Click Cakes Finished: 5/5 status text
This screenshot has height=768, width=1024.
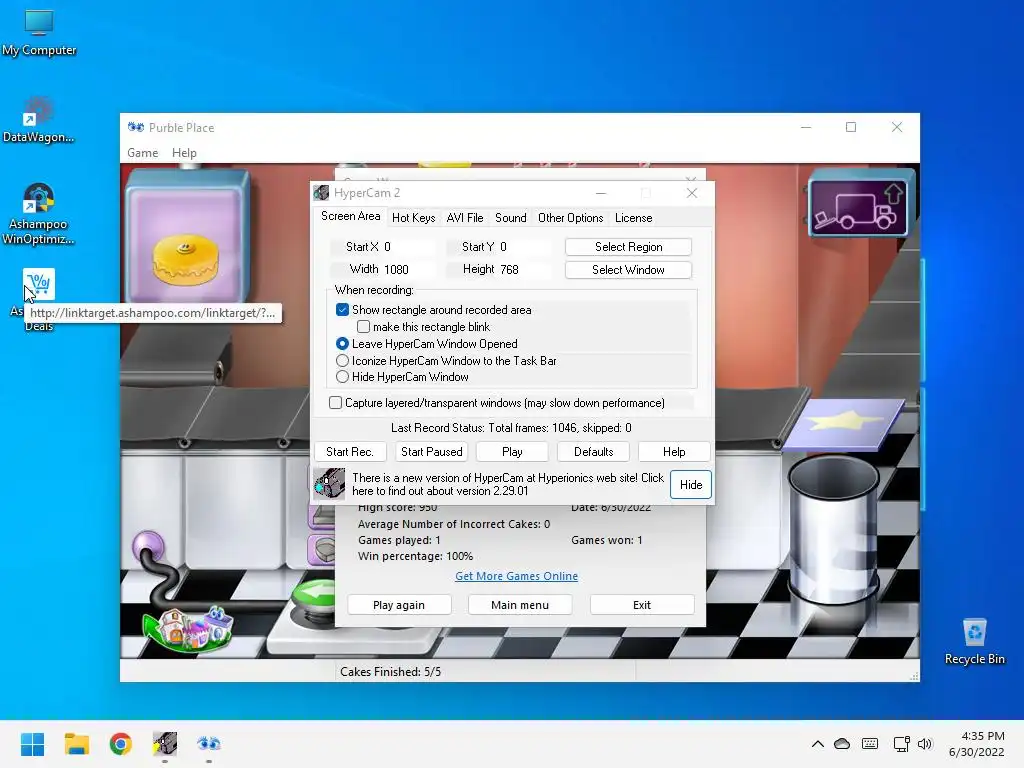pos(391,671)
